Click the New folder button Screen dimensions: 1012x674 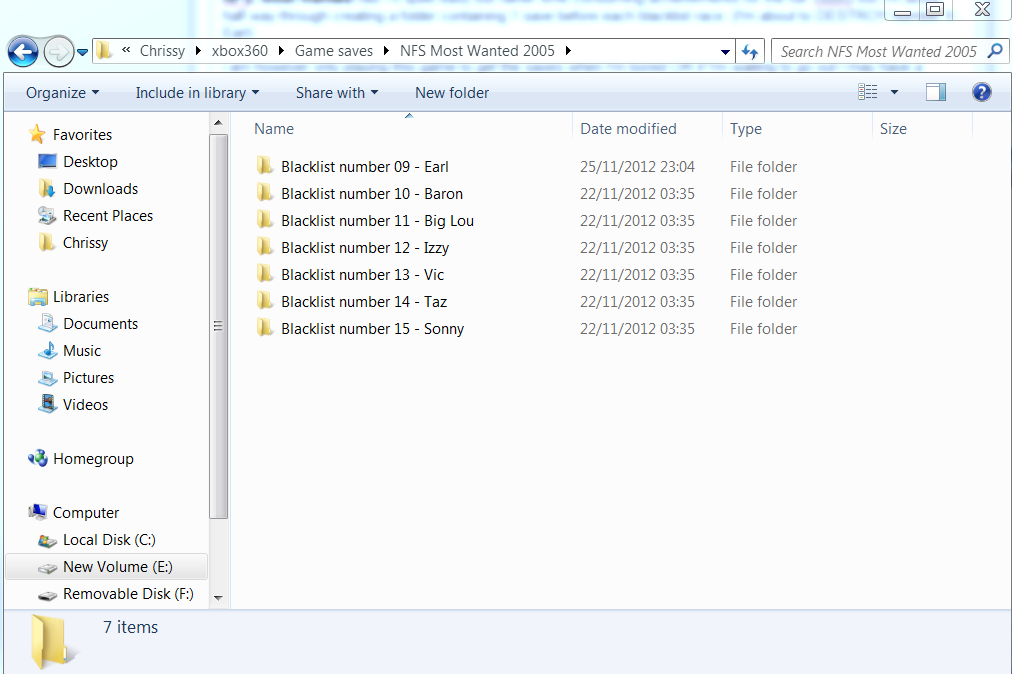coord(452,93)
